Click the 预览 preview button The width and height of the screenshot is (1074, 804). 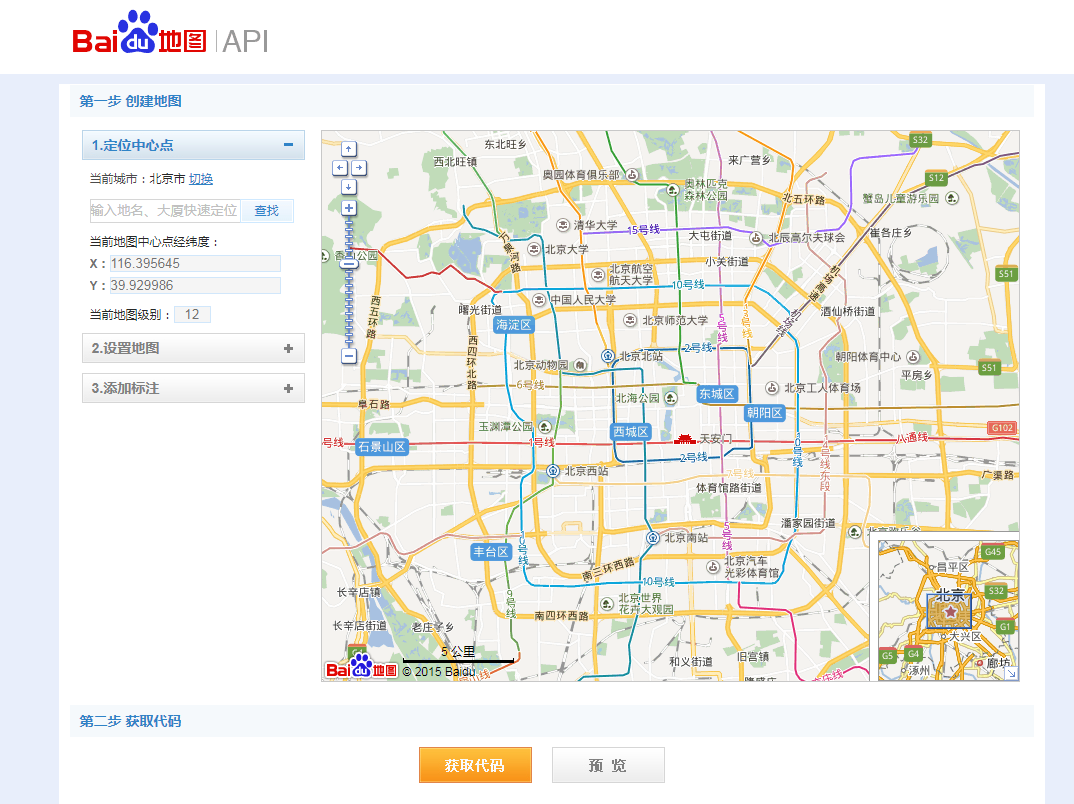point(608,765)
